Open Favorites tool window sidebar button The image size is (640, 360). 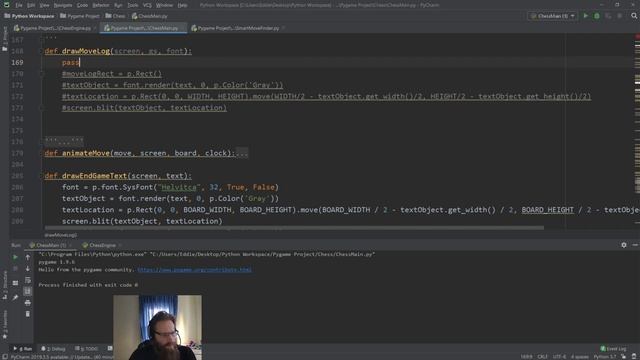coord(4,324)
